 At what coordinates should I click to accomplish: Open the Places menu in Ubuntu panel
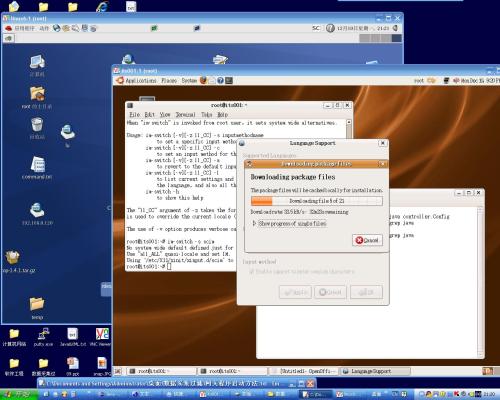click(169, 80)
